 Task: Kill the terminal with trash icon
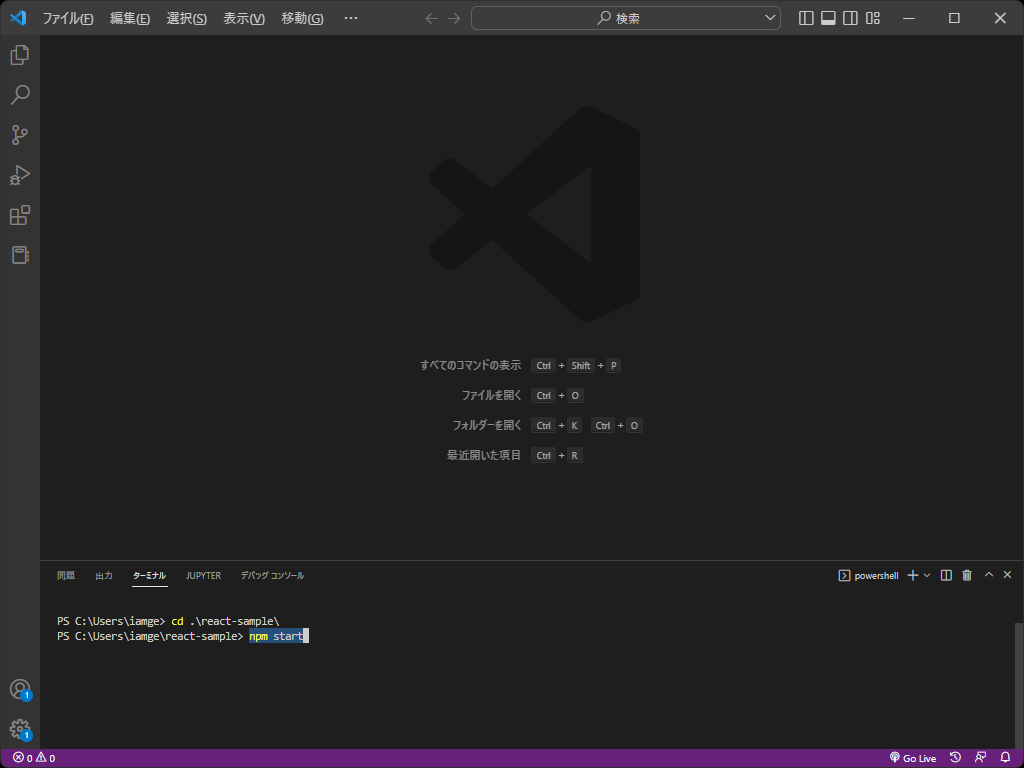click(967, 575)
